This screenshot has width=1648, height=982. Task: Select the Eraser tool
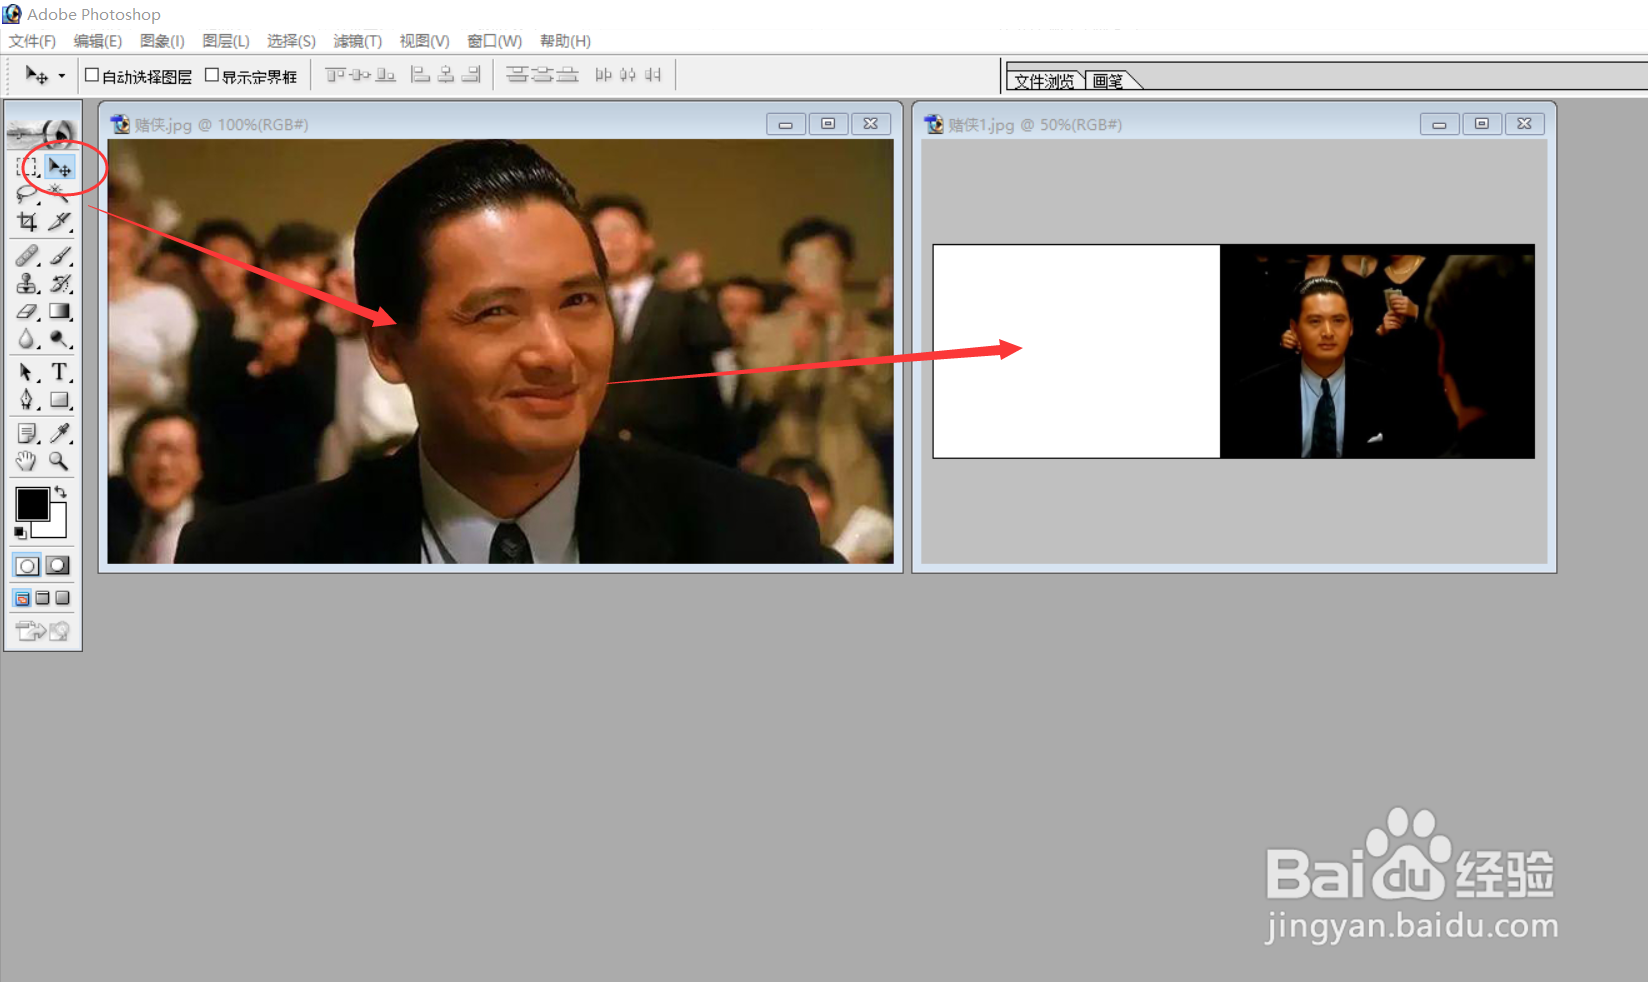(27, 312)
